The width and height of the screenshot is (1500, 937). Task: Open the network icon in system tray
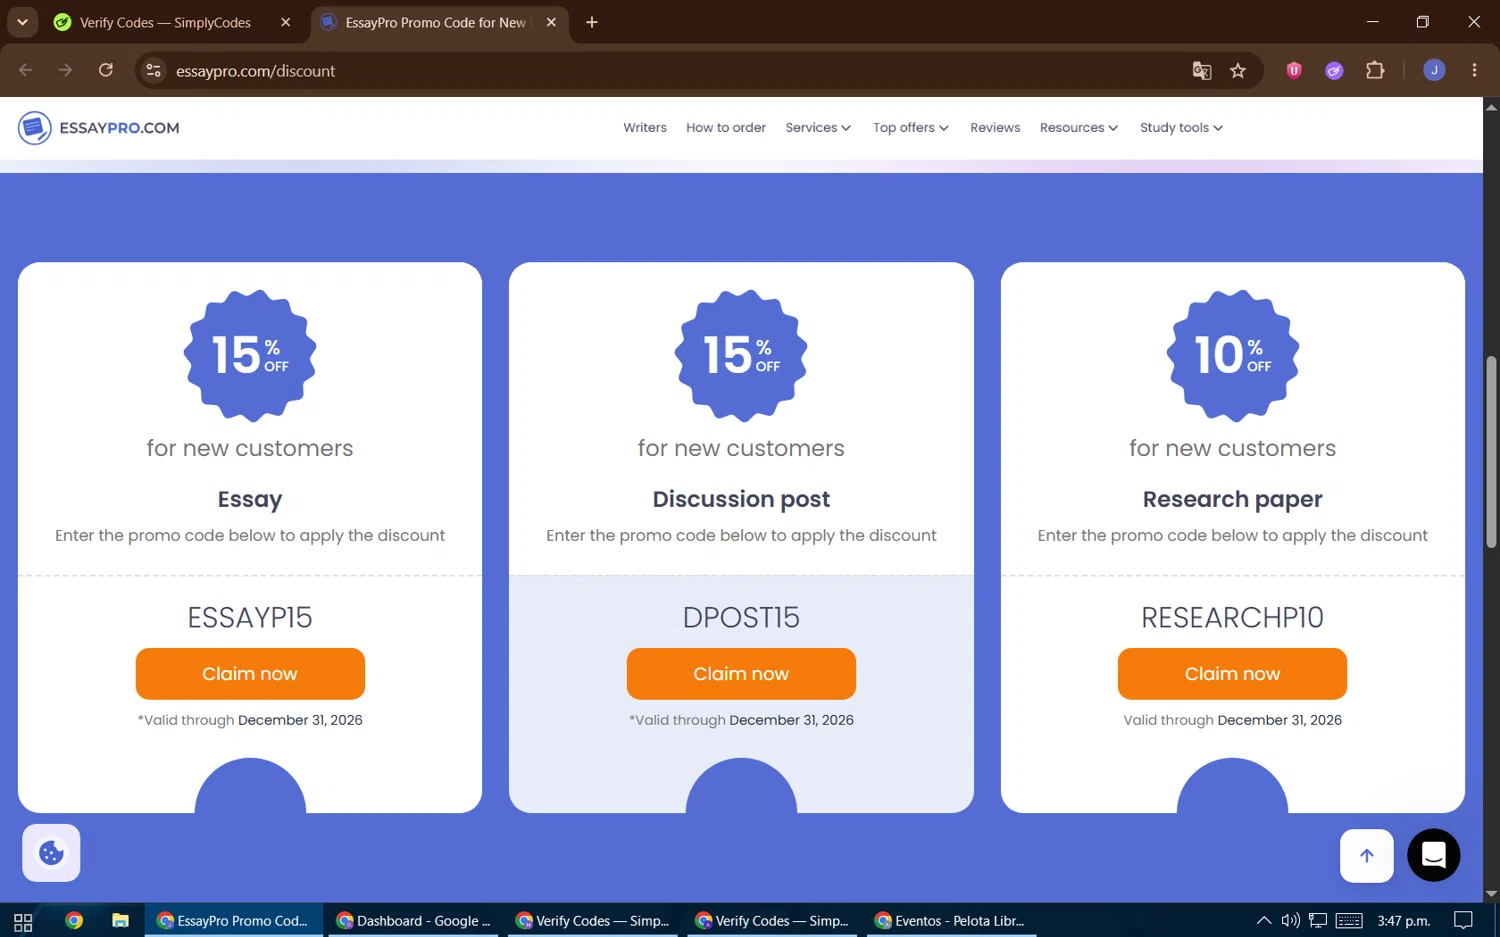pos(1318,921)
